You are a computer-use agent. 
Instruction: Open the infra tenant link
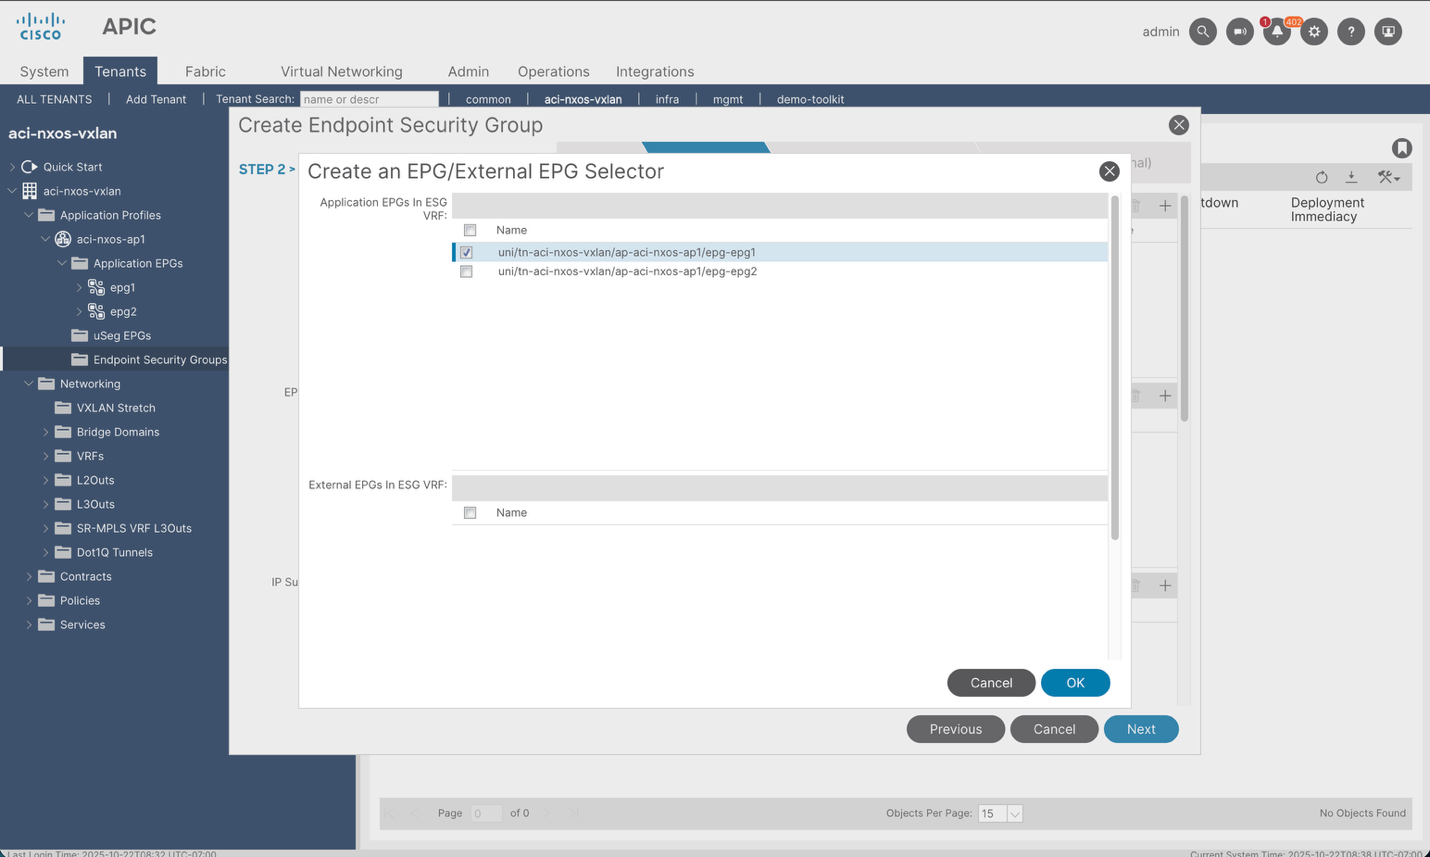(x=667, y=99)
